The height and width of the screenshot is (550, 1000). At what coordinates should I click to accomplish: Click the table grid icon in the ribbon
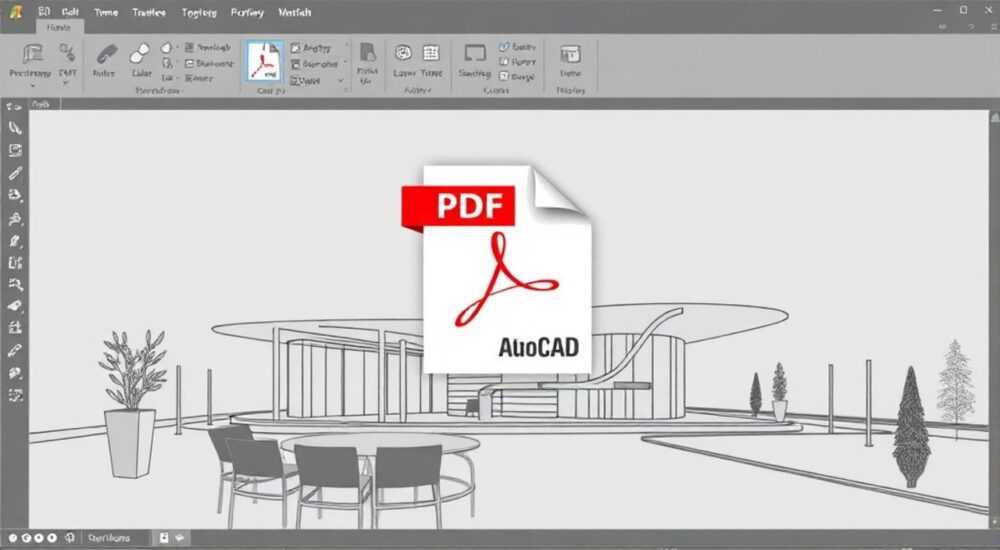[431, 53]
